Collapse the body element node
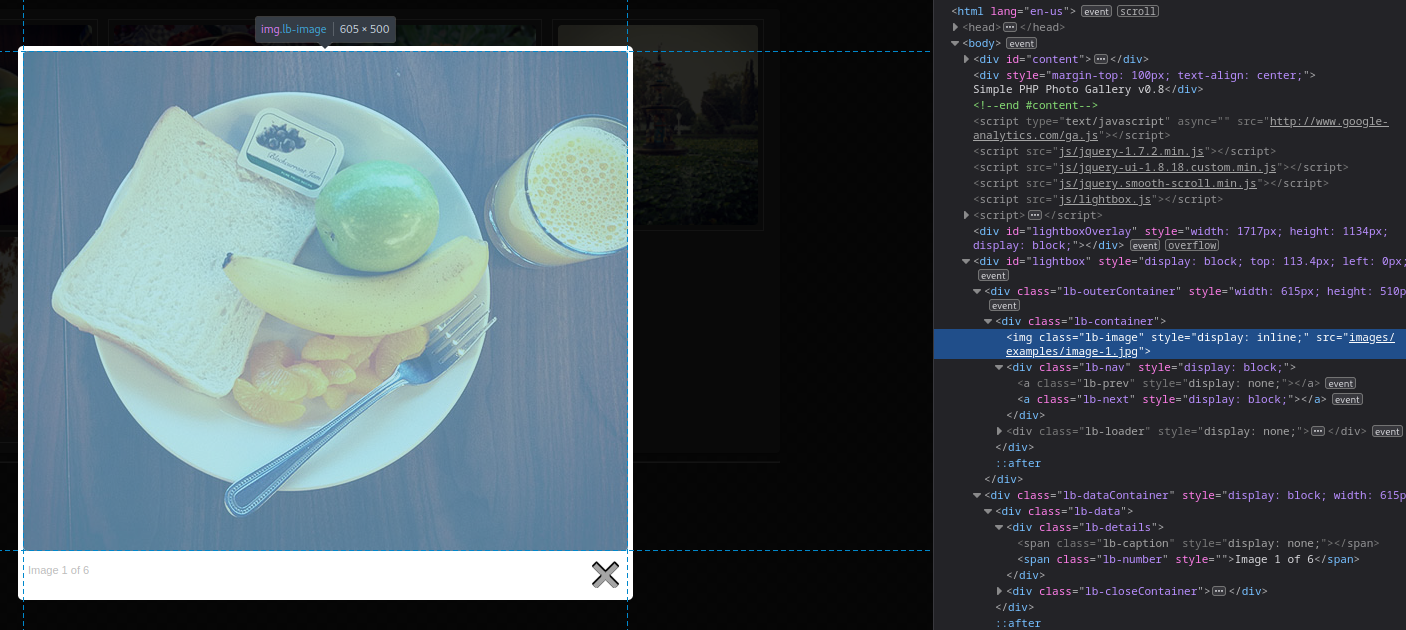Viewport: 1406px width, 630px height. coord(956,43)
